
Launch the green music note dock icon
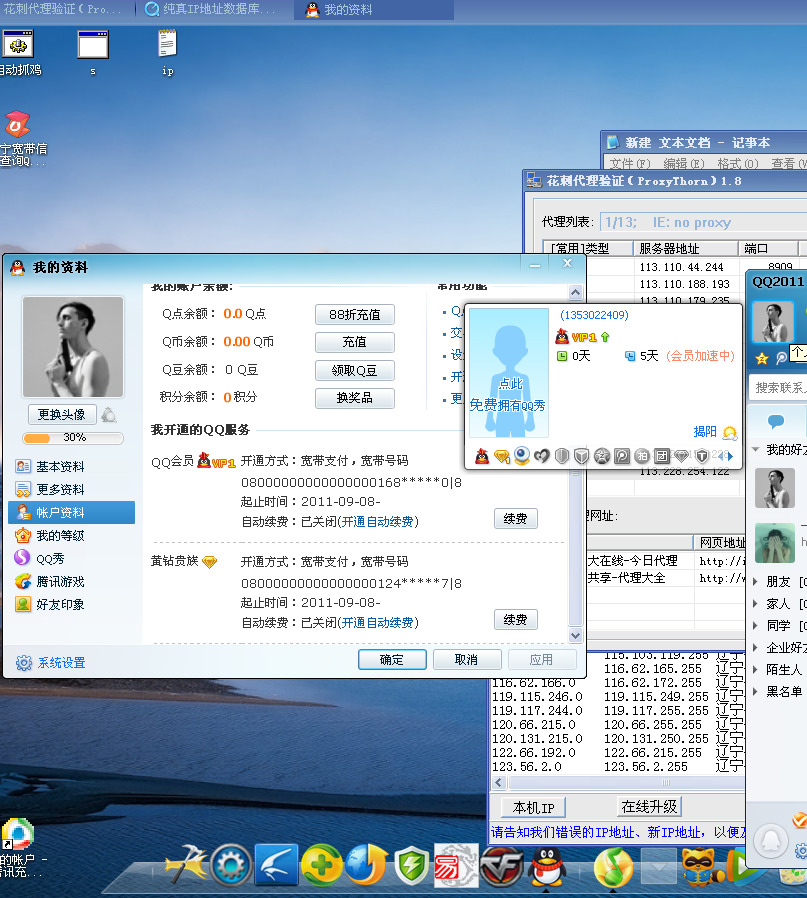pos(613,867)
